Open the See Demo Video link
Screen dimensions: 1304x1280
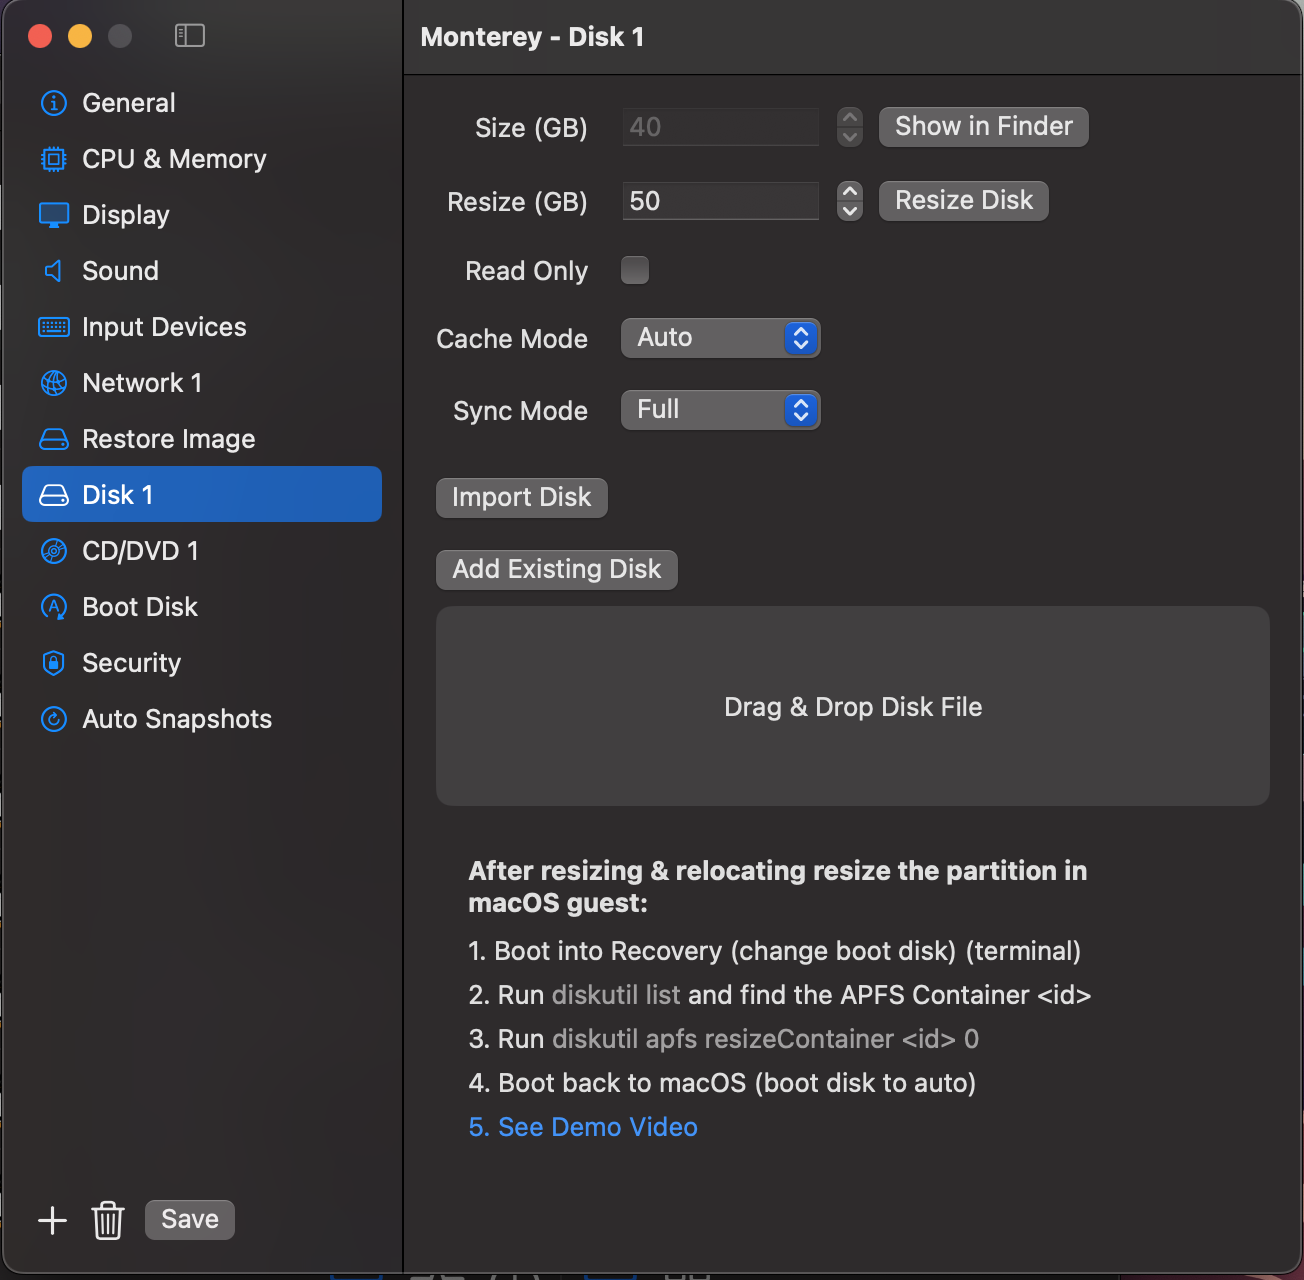[583, 1127]
